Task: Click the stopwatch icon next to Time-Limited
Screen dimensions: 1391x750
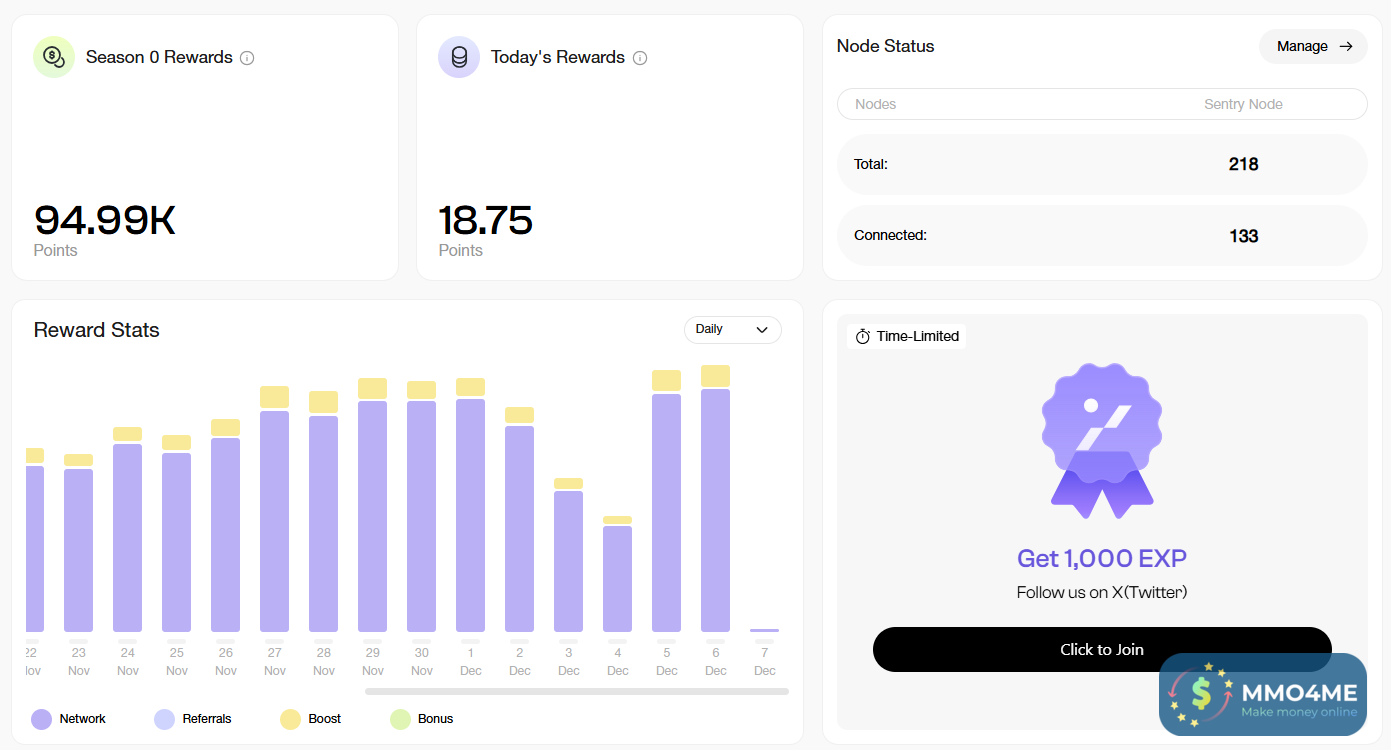Action: [863, 336]
